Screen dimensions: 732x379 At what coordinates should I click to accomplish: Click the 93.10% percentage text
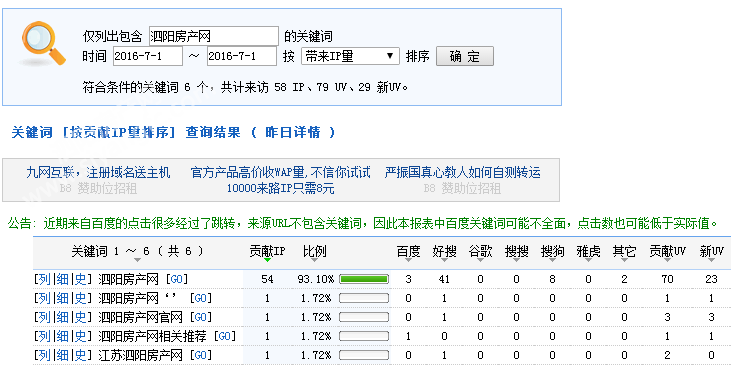click(x=316, y=280)
